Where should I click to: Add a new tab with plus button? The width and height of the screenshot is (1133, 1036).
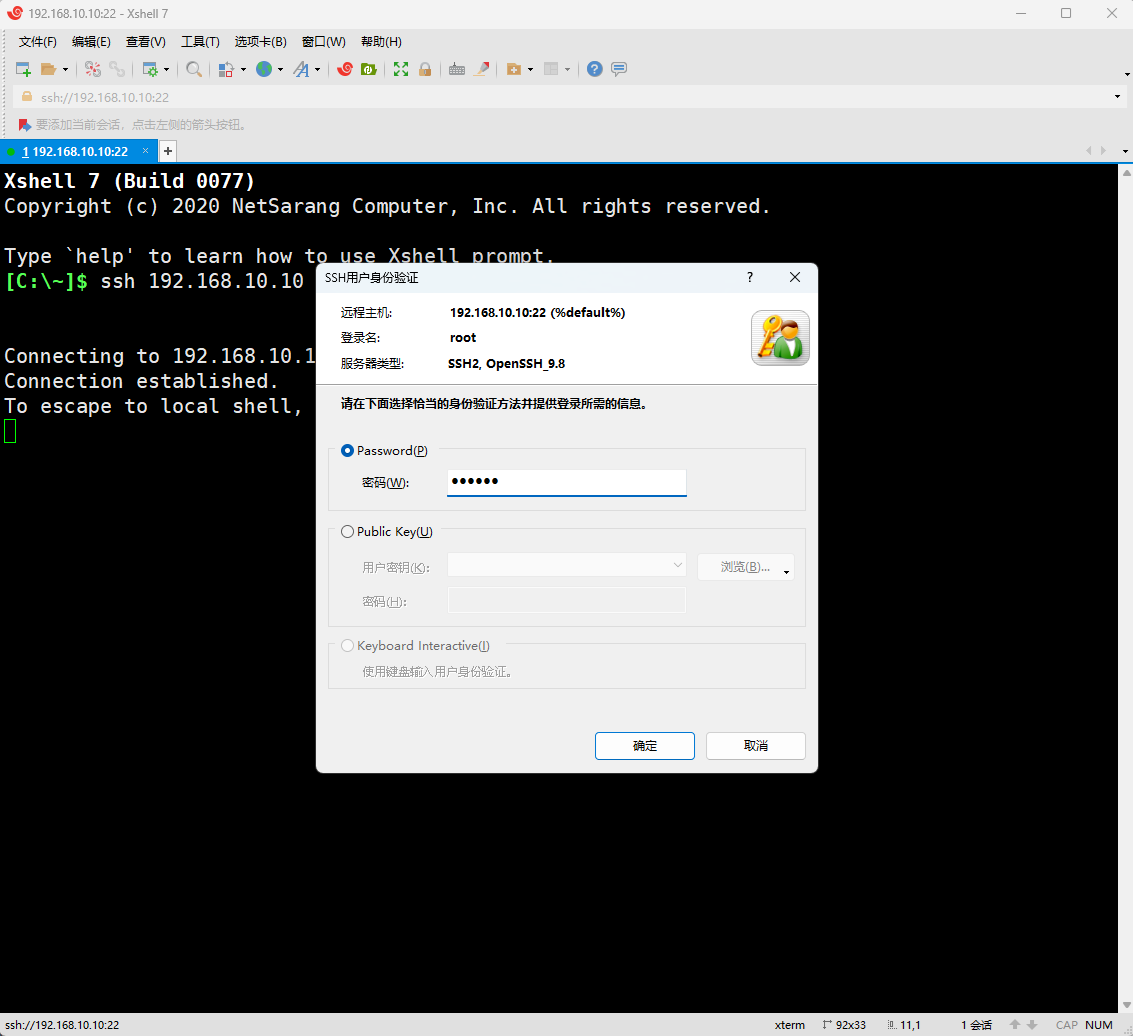click(168, 151)
